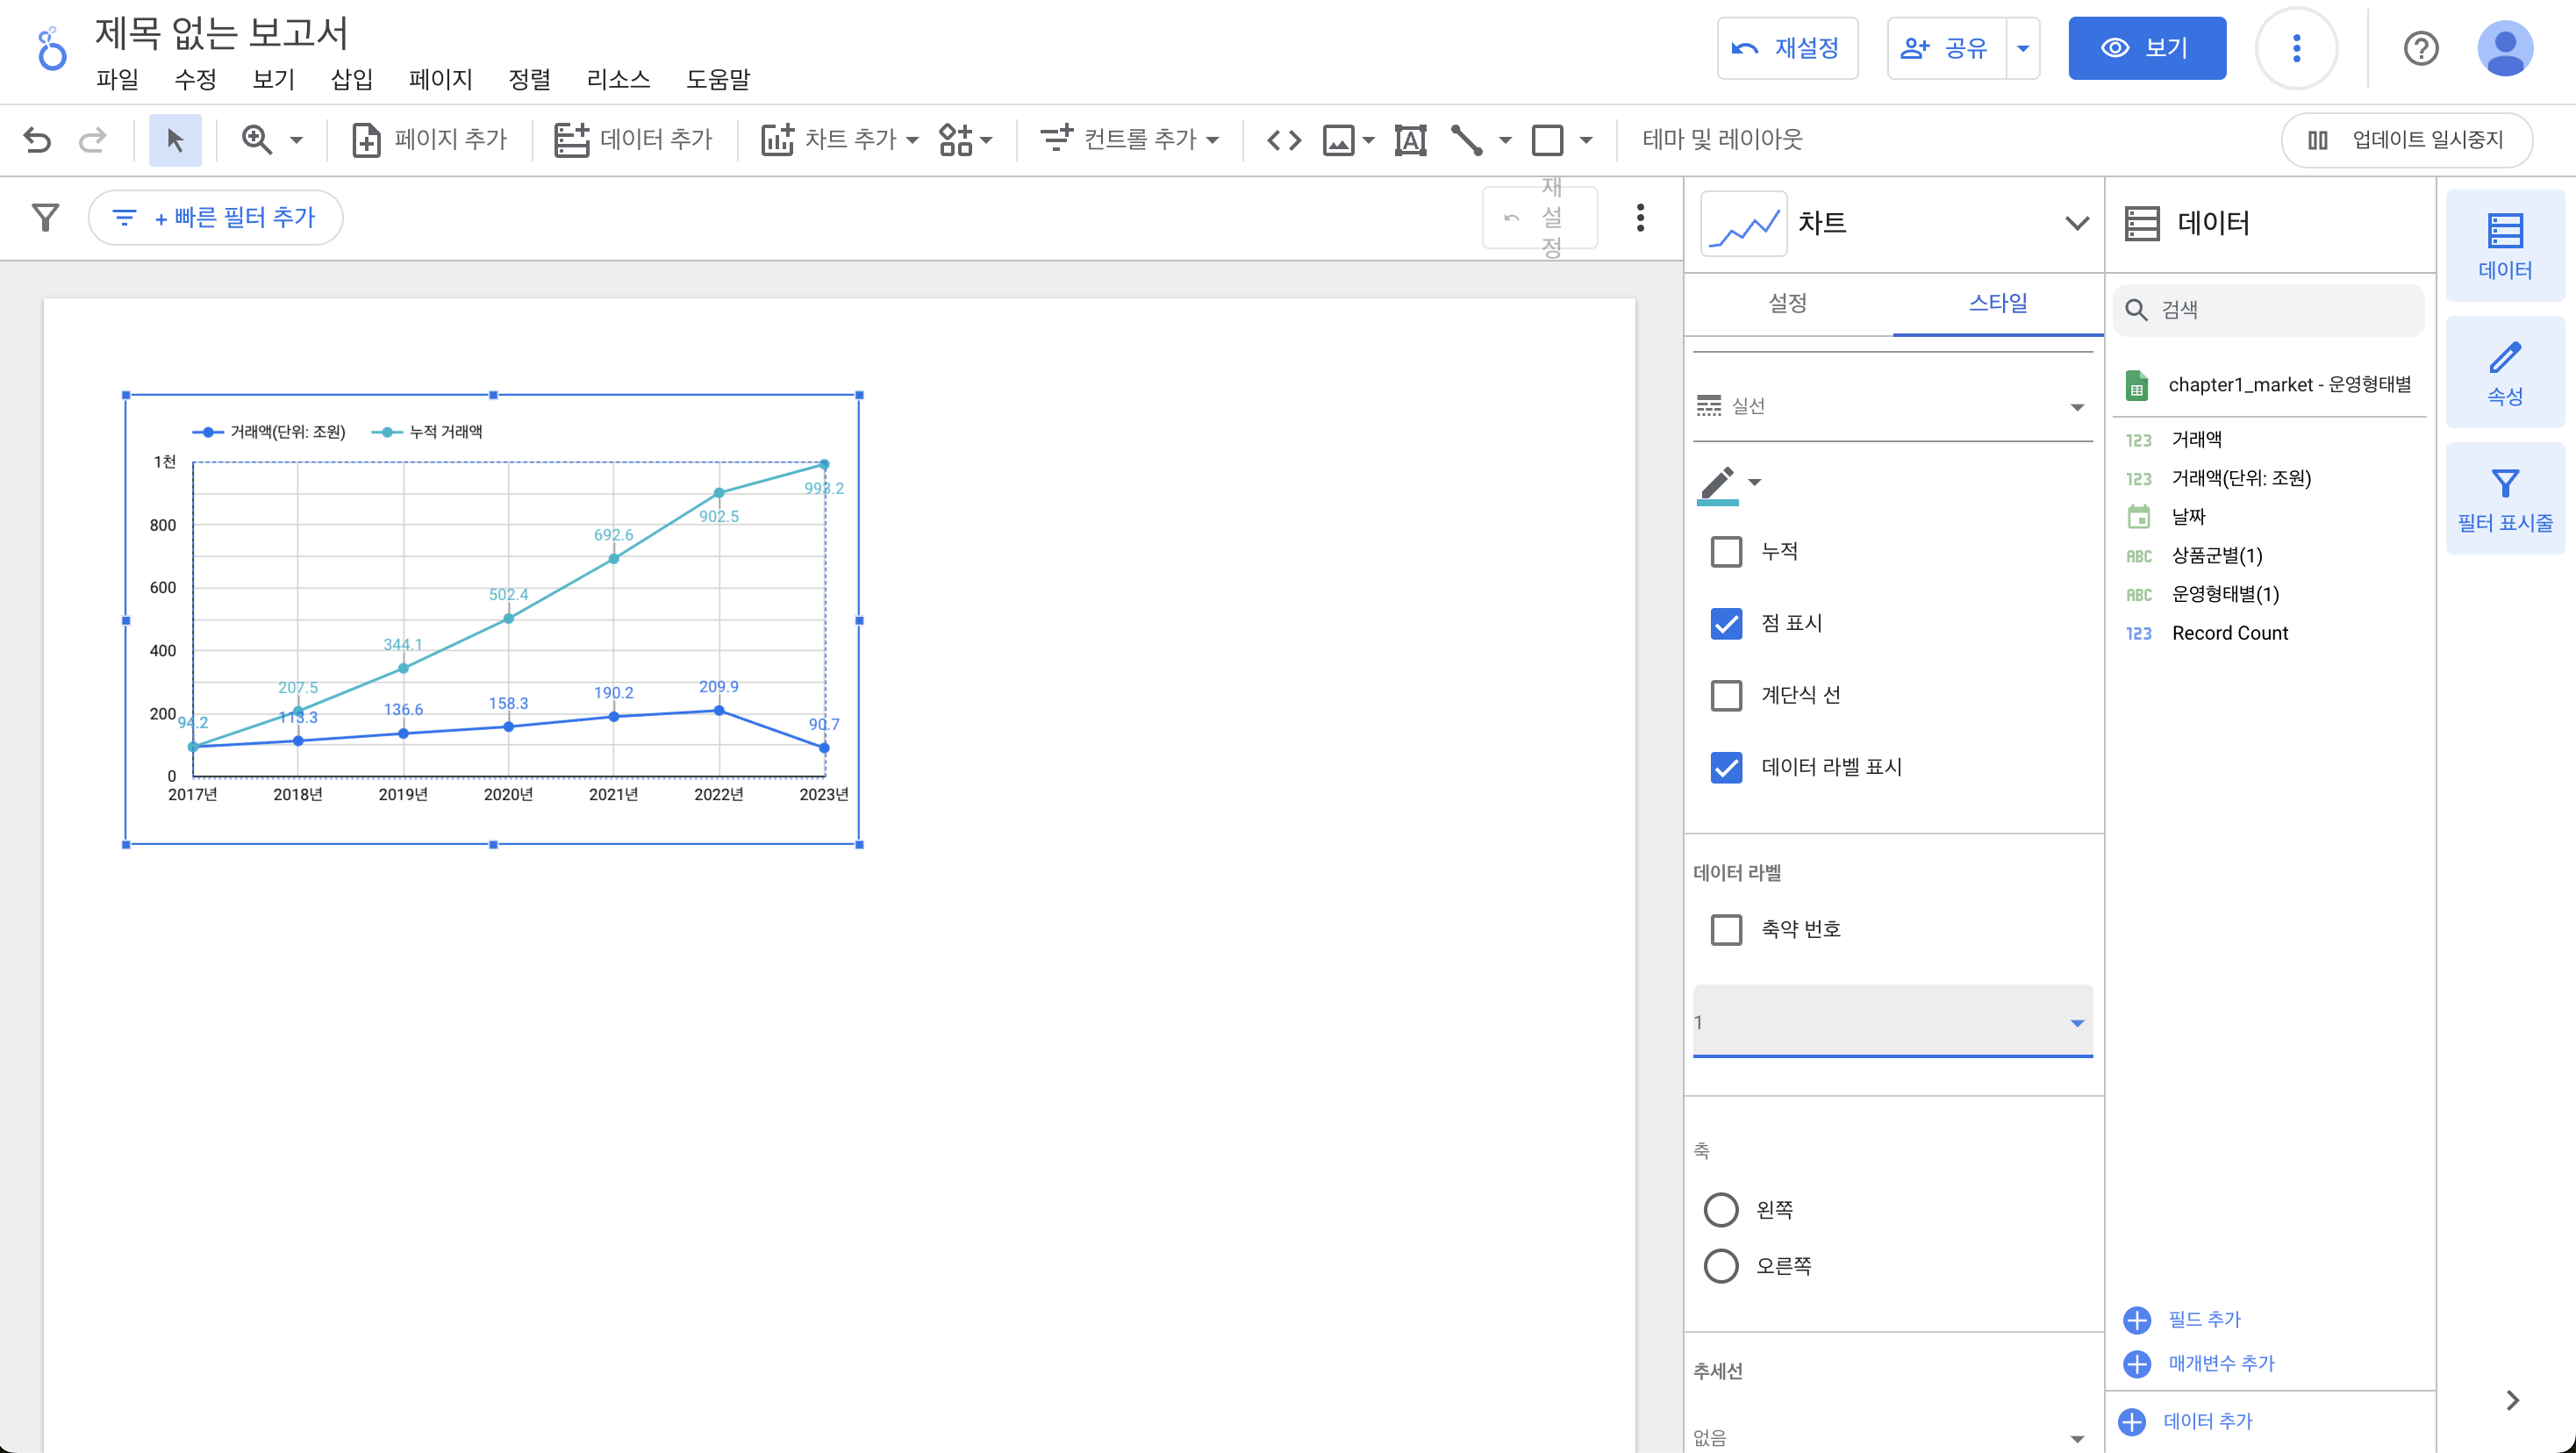Open the 속성 pencil side panel

click(2504, 372)
